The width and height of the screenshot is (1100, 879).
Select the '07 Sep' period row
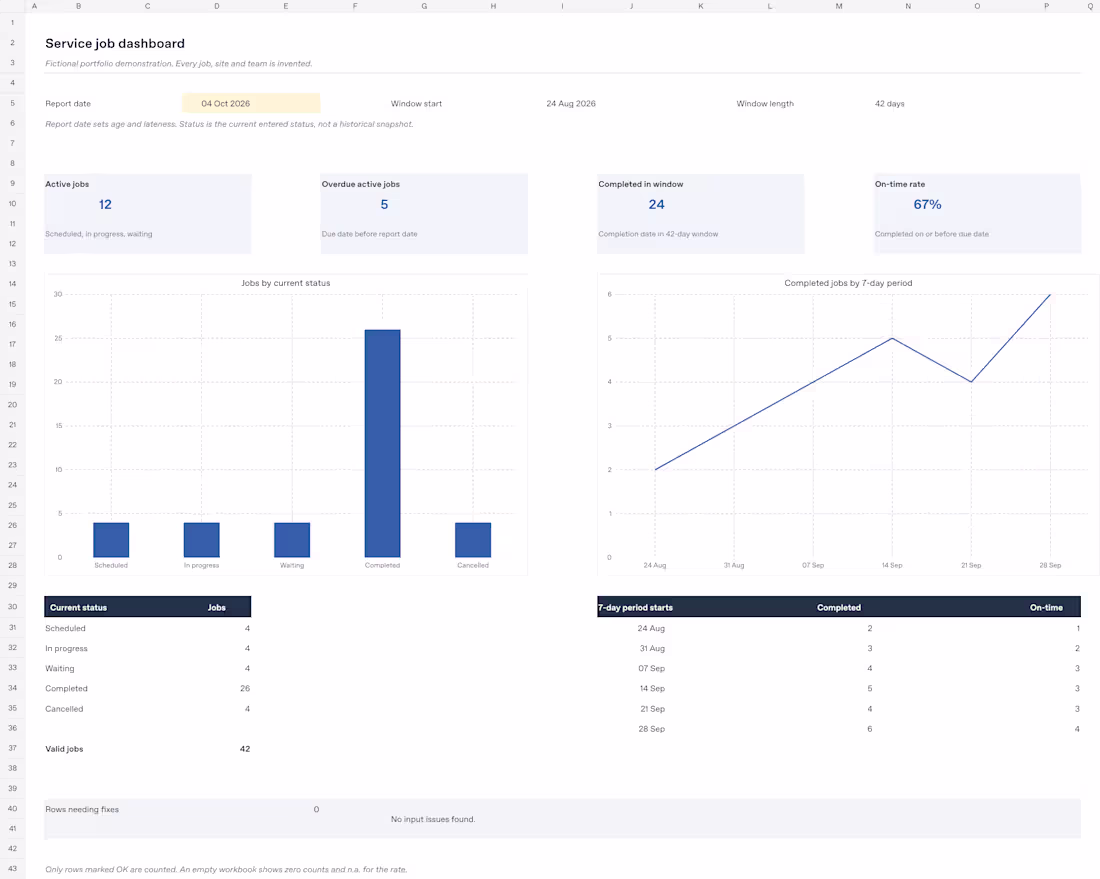point(839,669)
